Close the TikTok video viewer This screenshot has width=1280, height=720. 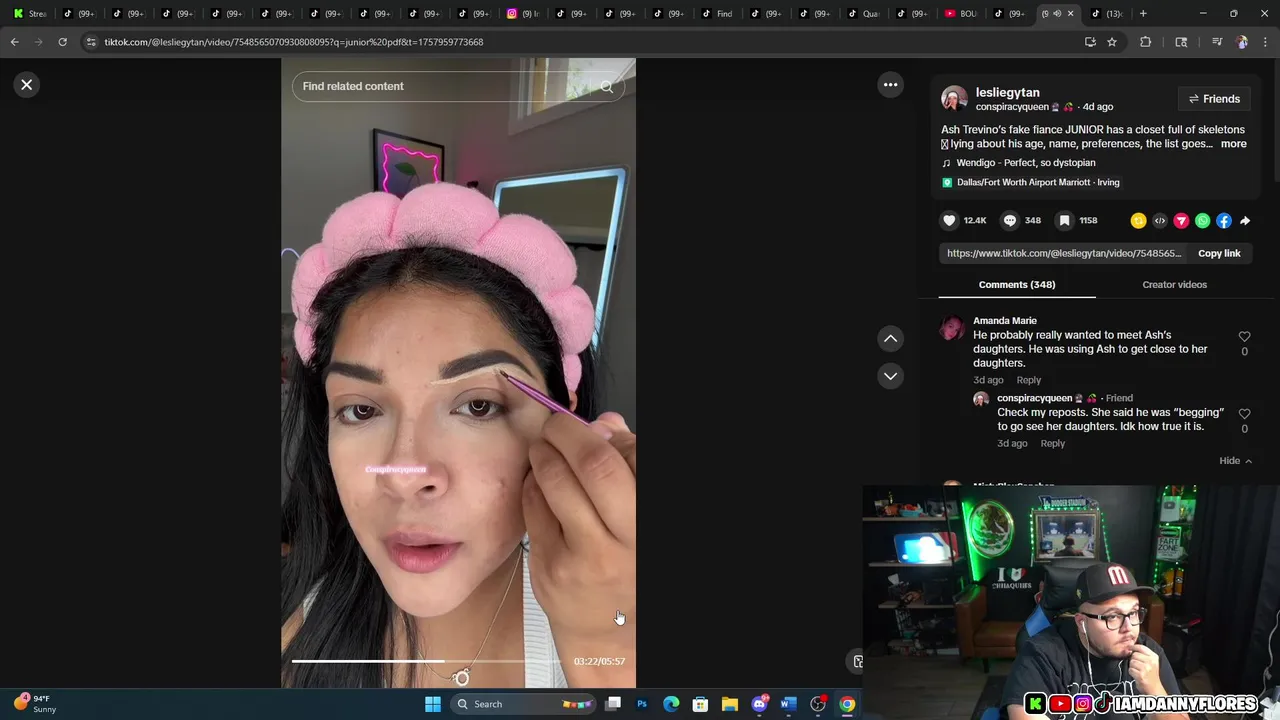[x=27, y=85]
